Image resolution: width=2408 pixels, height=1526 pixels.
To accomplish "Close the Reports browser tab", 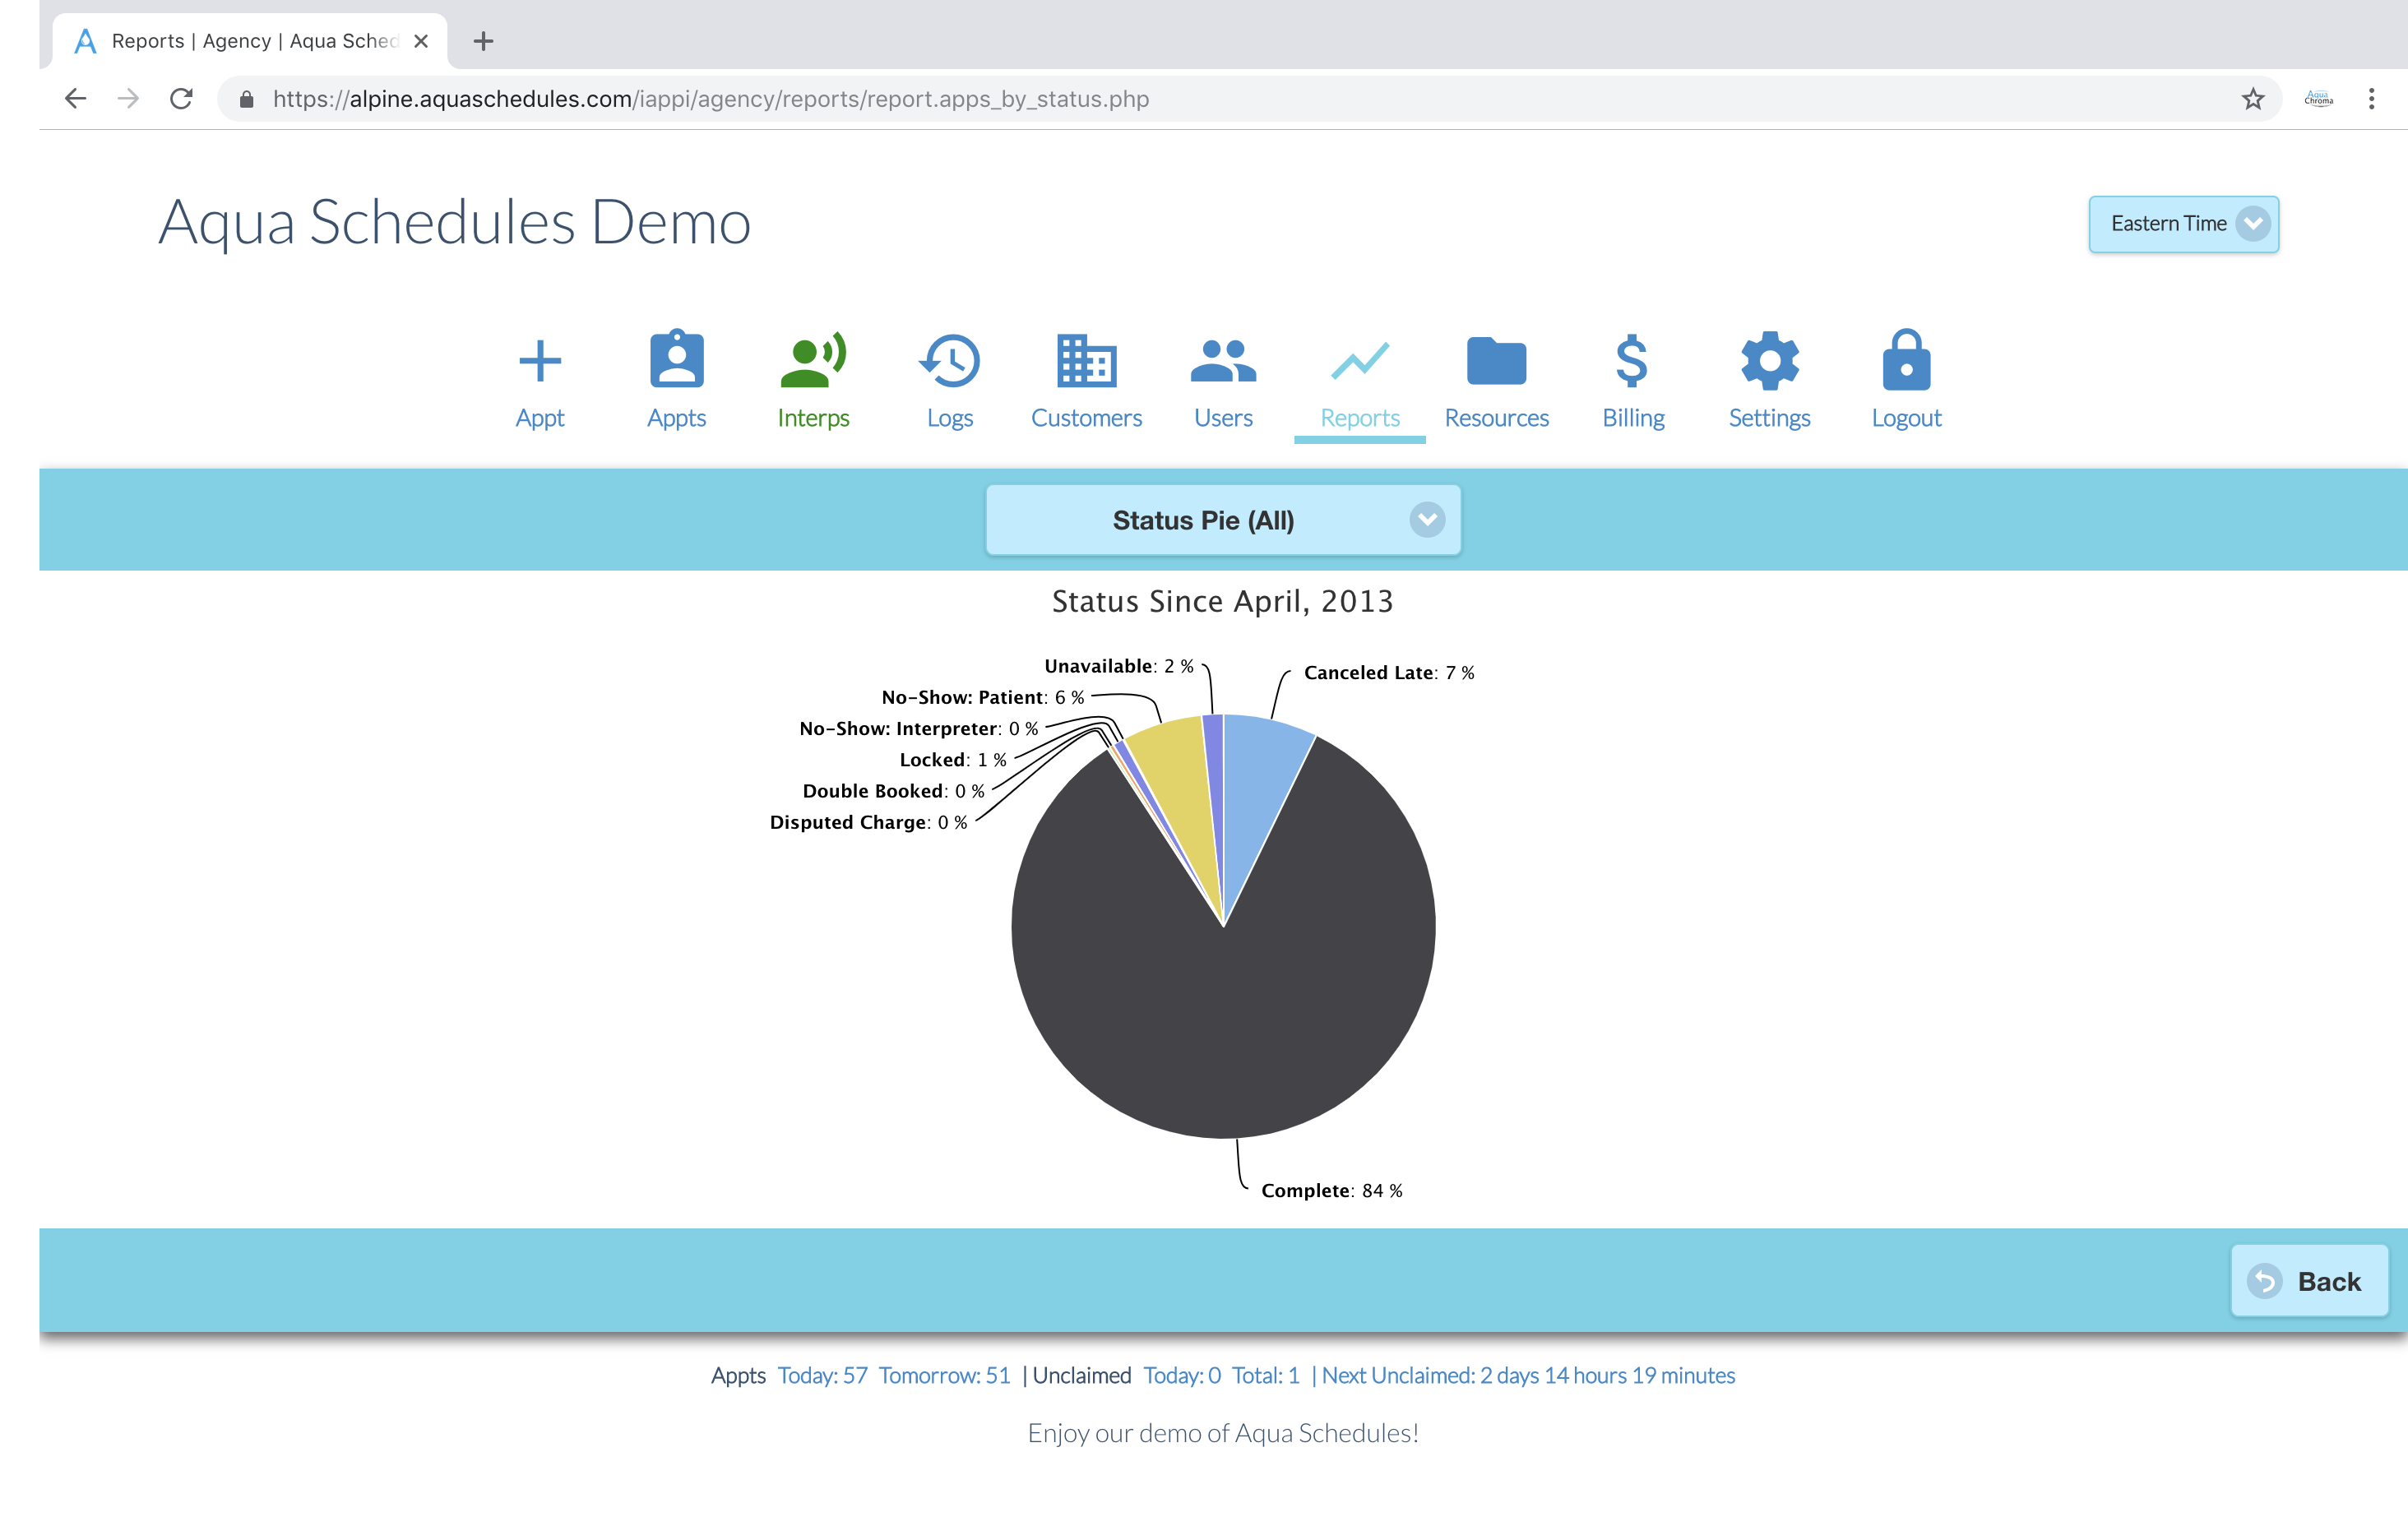I will click(421, 41).
